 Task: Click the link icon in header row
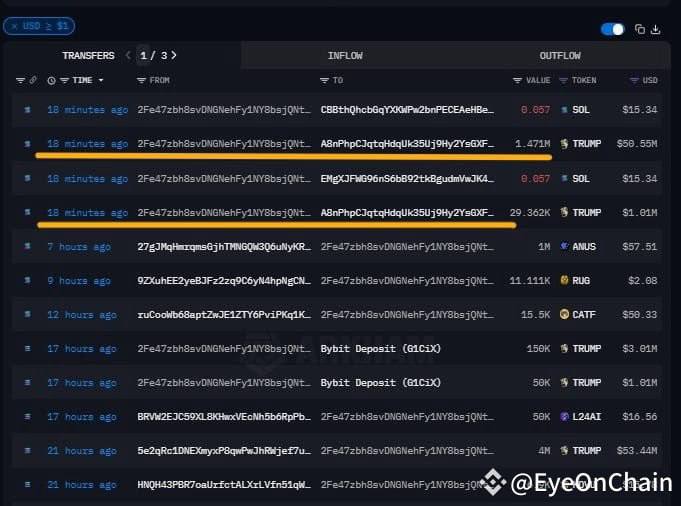tap(33, 80)
